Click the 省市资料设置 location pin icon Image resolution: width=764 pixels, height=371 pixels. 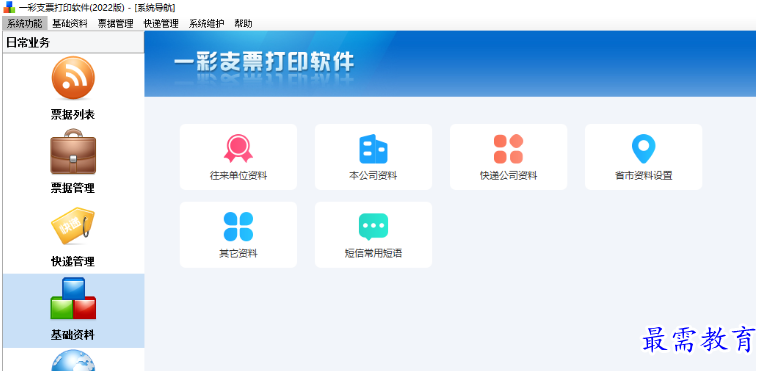coord(644,149)
